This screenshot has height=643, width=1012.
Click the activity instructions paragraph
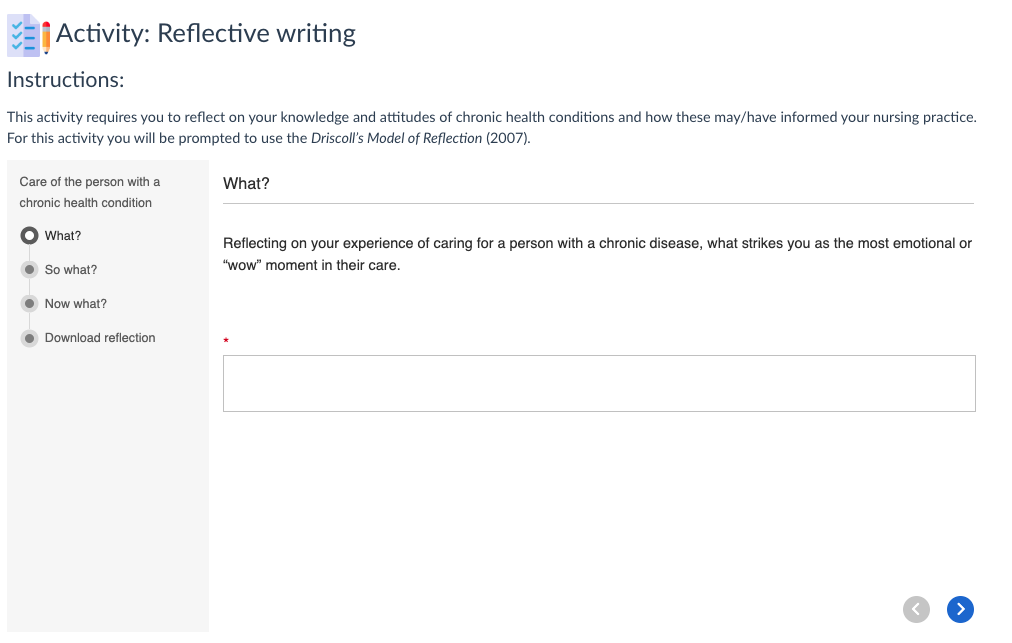point(492,127)
